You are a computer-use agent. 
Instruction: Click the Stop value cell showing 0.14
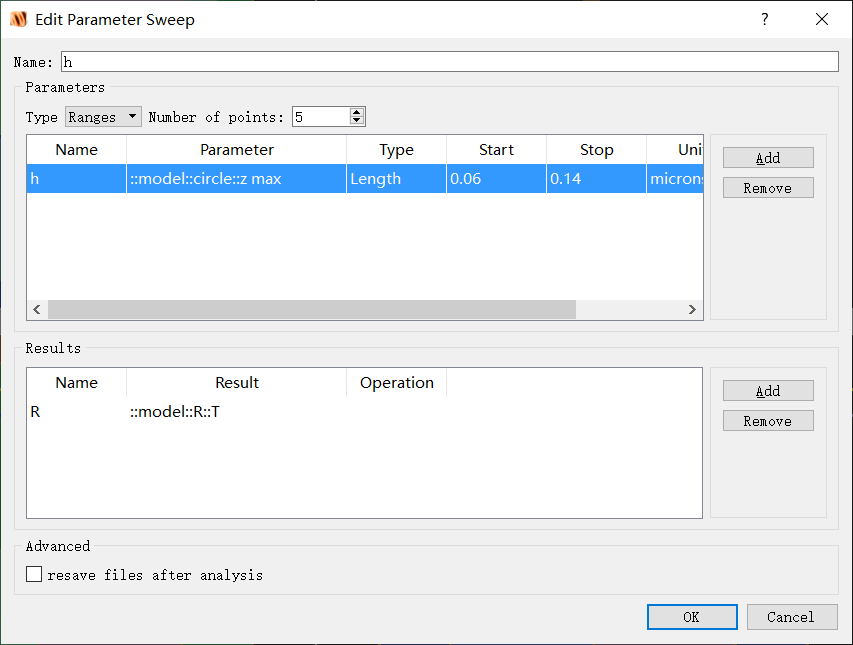tap(596, 178)
